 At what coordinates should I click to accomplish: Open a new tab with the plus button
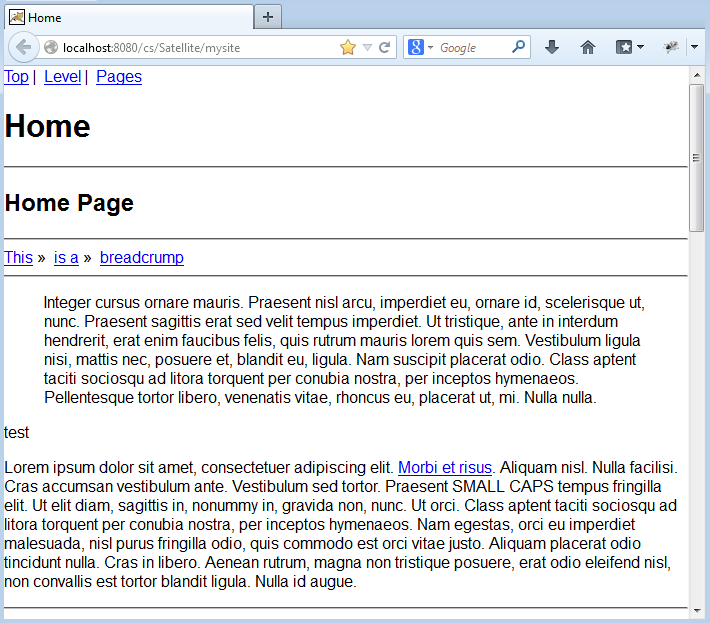point(268,17)
